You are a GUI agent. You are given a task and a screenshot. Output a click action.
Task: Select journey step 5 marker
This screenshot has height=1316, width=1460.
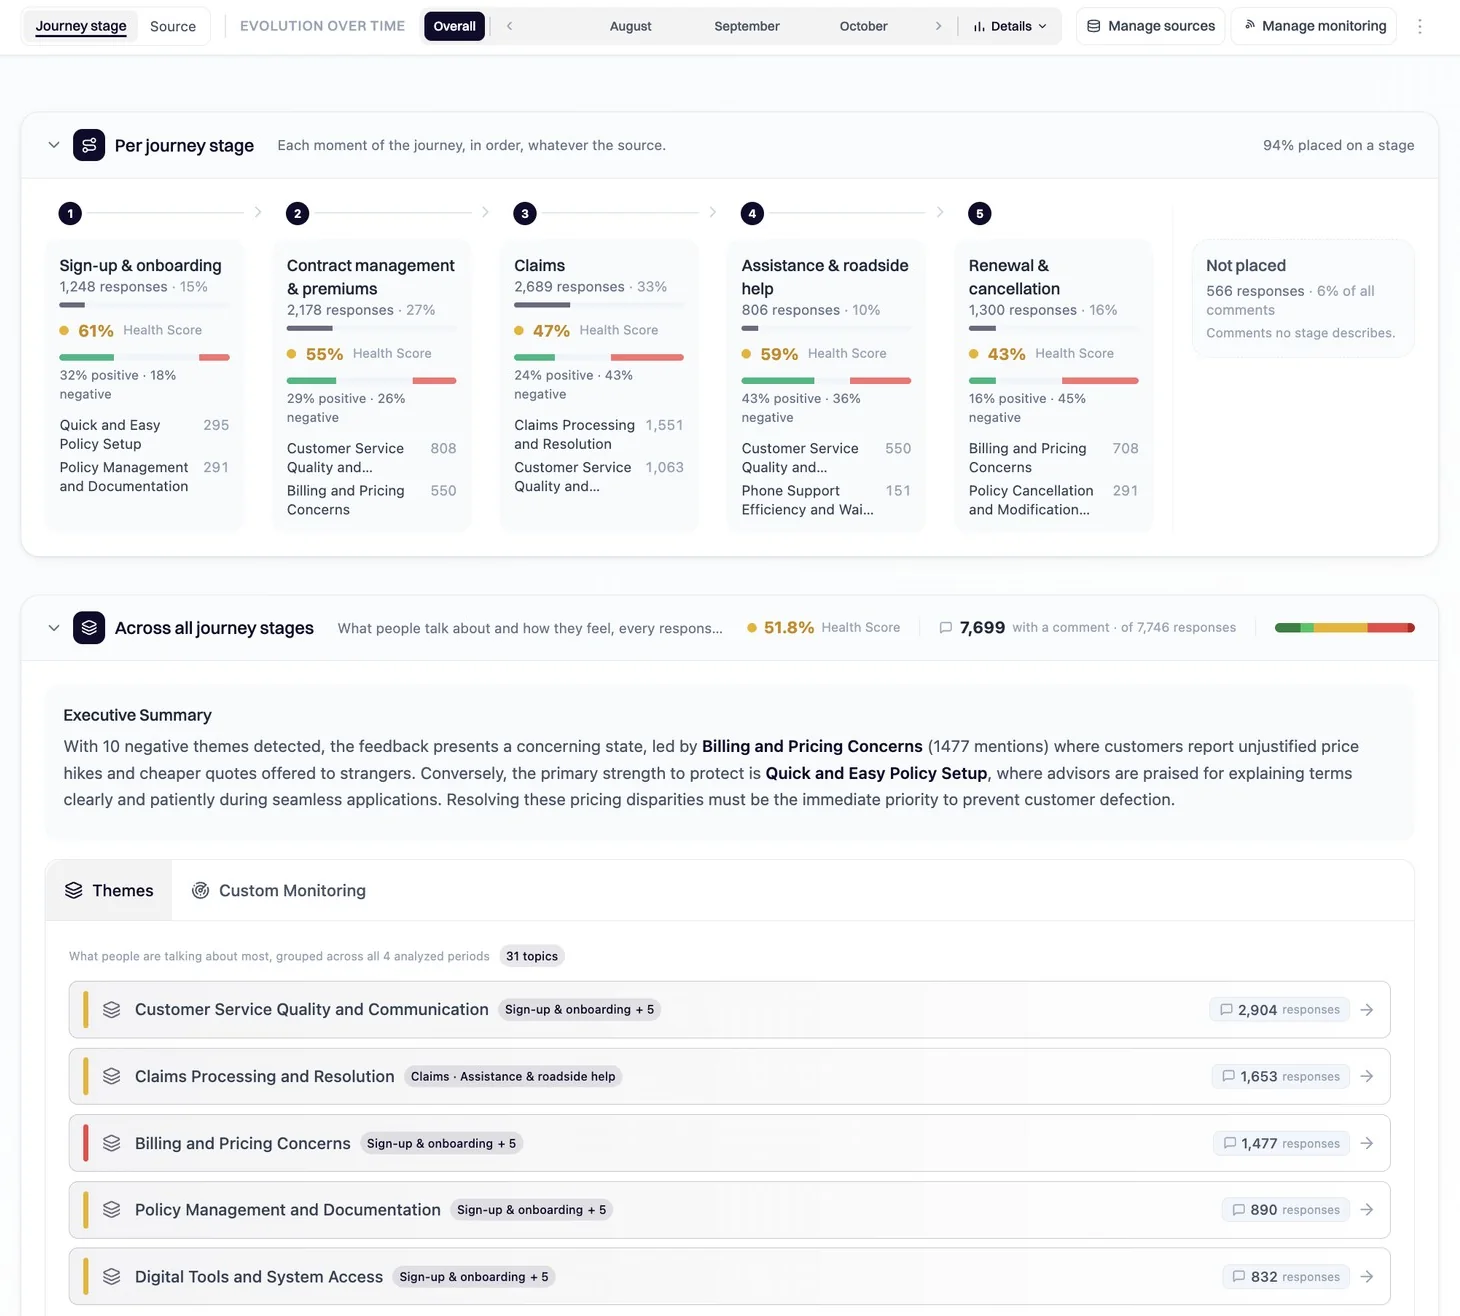point(980,213)
